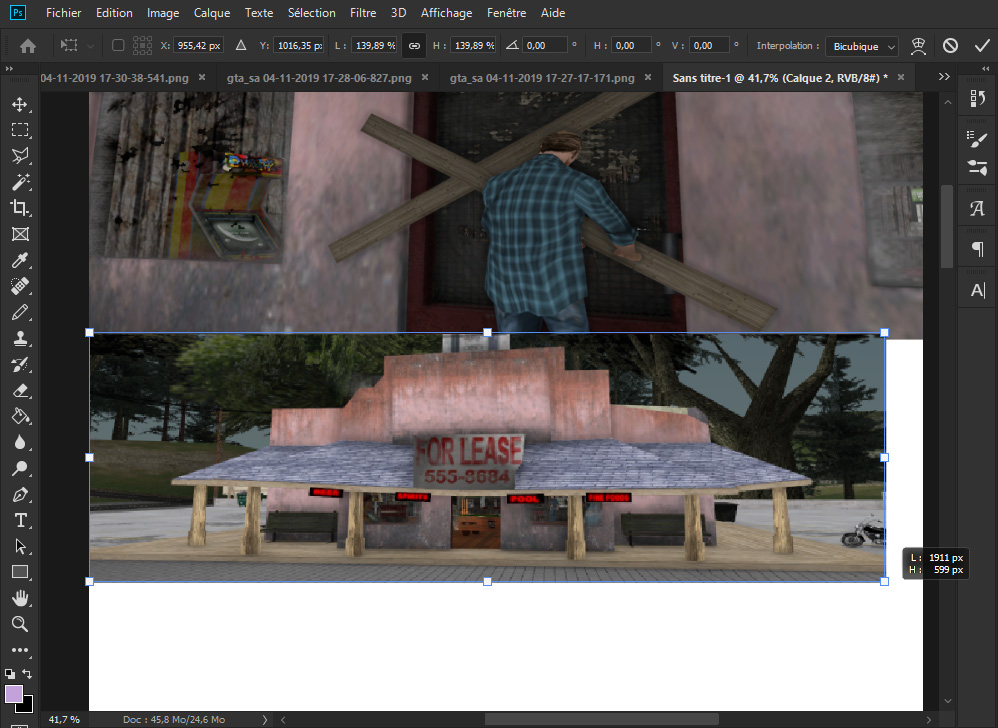Select the Zoom magnifier tool
Viewport: 998px width, 728px height.
coord(20,624)
